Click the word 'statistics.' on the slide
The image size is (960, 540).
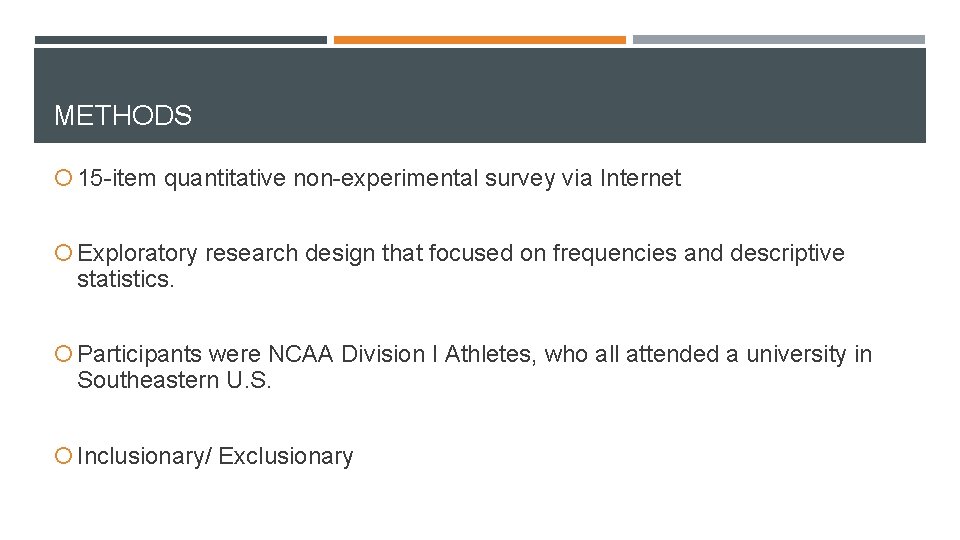(126, 279)
